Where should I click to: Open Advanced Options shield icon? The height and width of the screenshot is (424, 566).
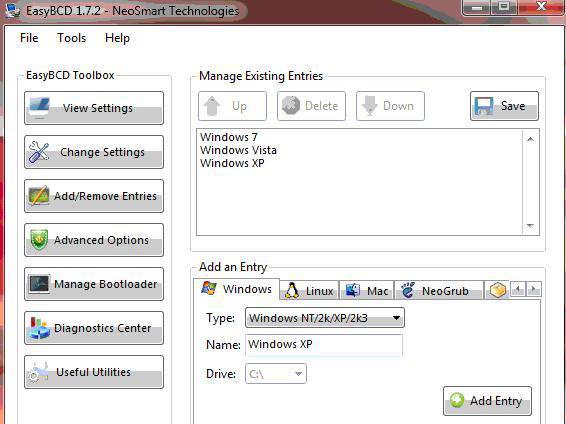39,240
